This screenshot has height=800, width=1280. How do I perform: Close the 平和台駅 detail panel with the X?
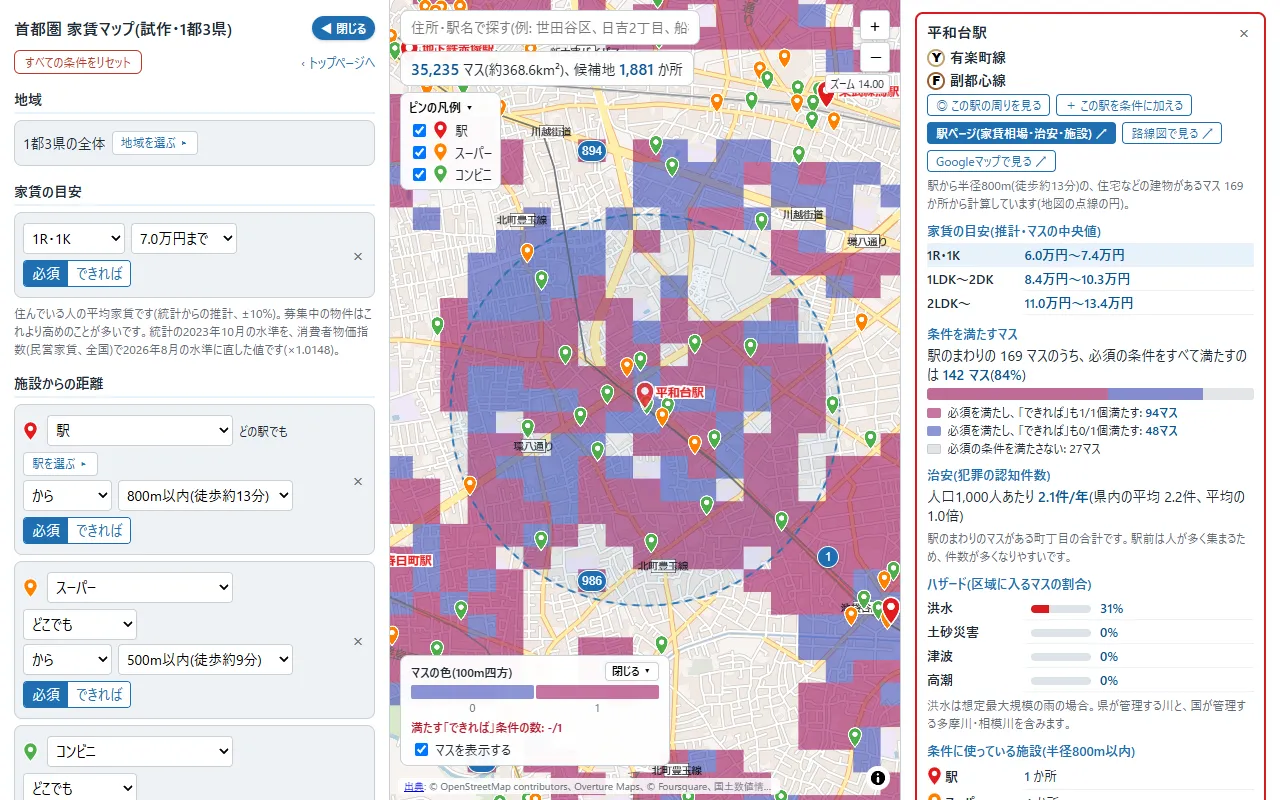point(1244,33)
